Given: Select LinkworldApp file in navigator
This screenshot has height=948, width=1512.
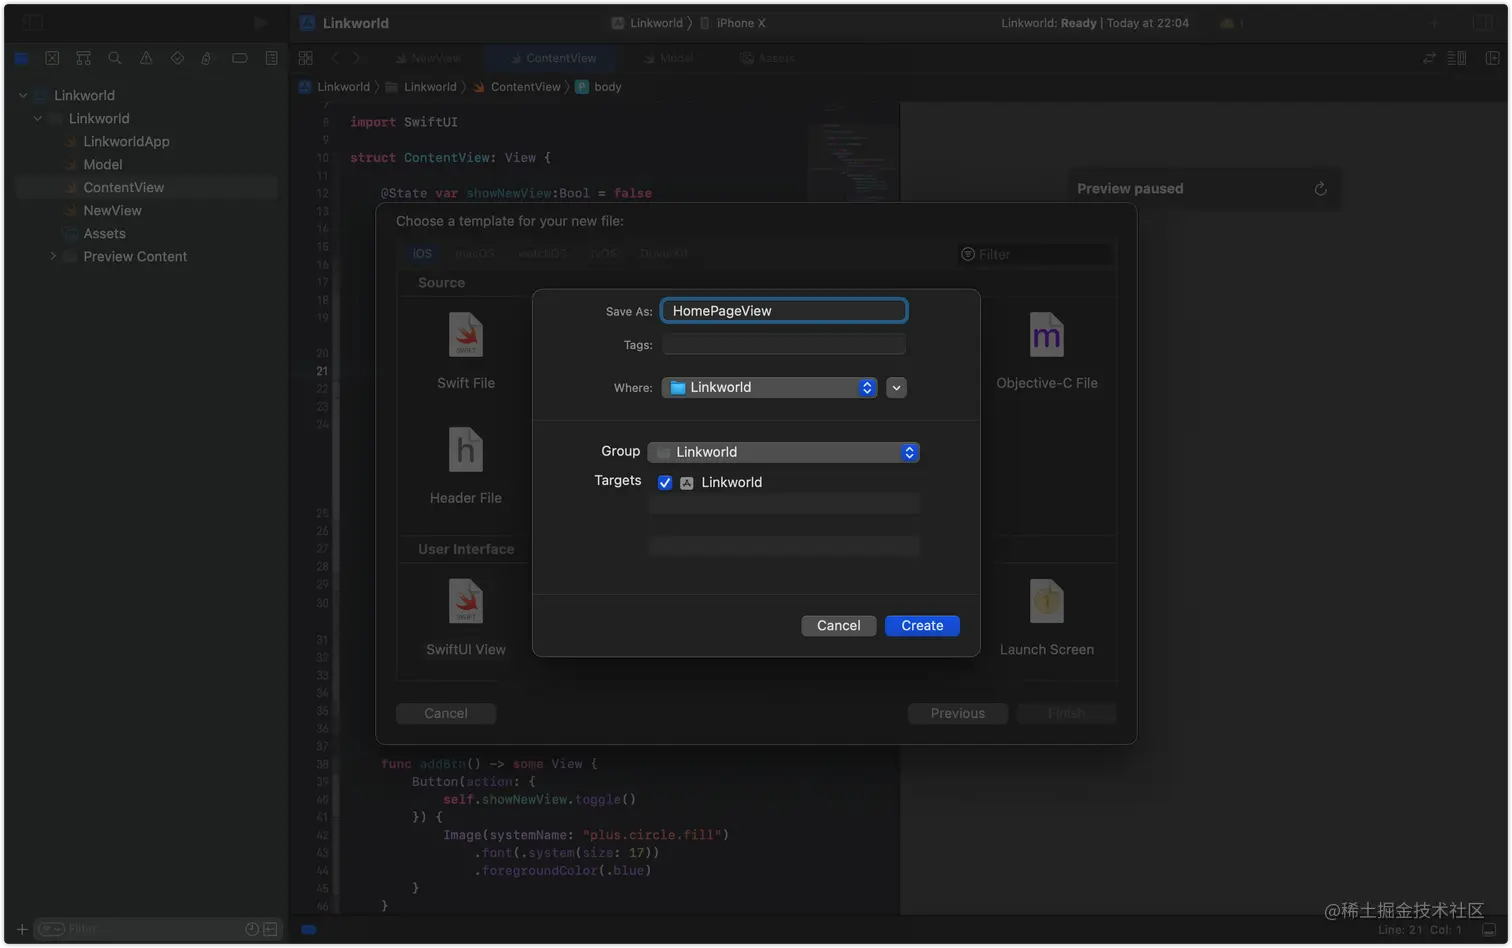Looking at the screenshot, I should (126, 141).
